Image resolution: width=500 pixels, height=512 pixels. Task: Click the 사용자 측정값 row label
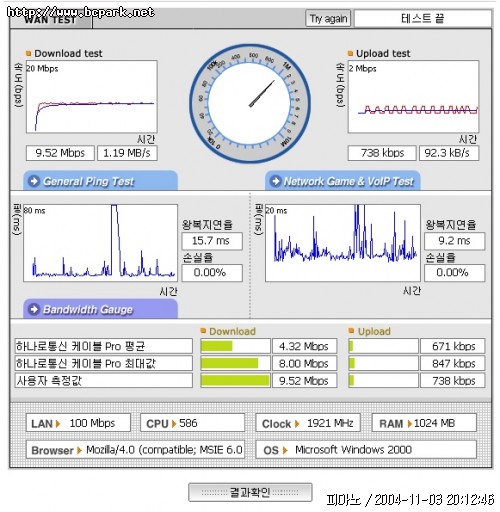pyautogui.click(x=104, y=381)
